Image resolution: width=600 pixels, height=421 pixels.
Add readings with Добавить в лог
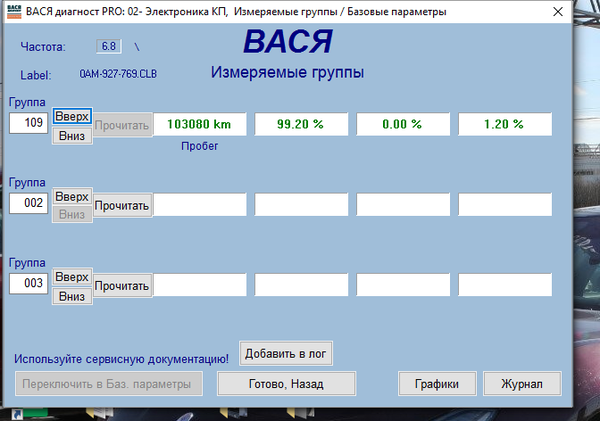[286, 354]
